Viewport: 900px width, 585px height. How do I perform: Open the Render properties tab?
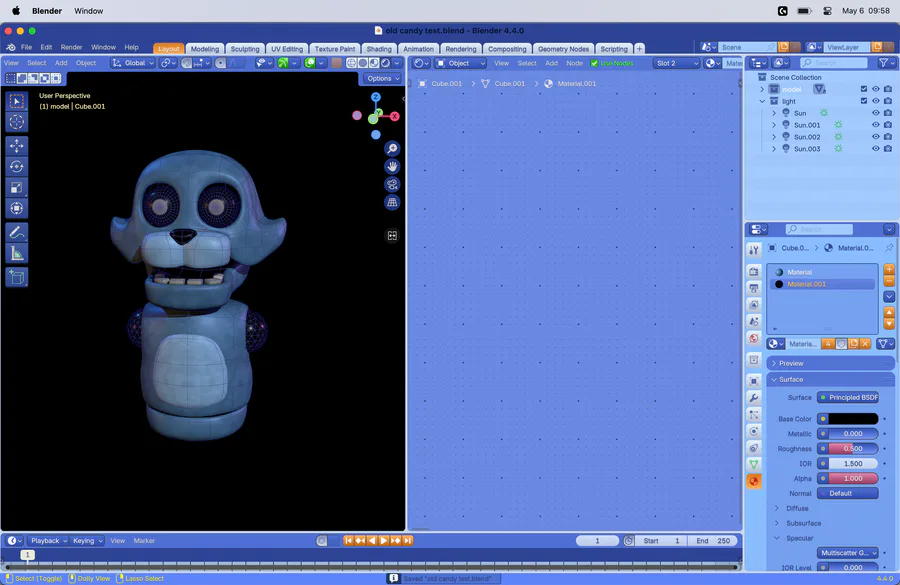[754, 271]
